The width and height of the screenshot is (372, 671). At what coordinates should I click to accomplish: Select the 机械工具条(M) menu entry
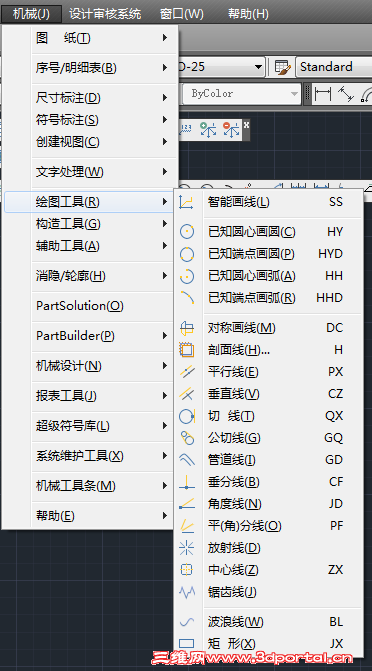pos(89,486)
